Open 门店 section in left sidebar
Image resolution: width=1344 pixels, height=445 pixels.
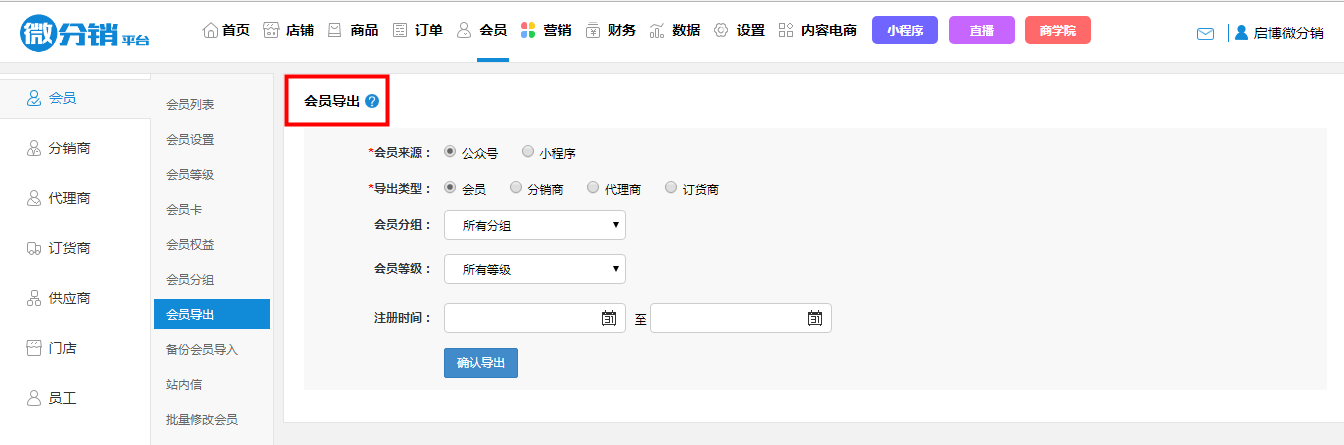62,348
